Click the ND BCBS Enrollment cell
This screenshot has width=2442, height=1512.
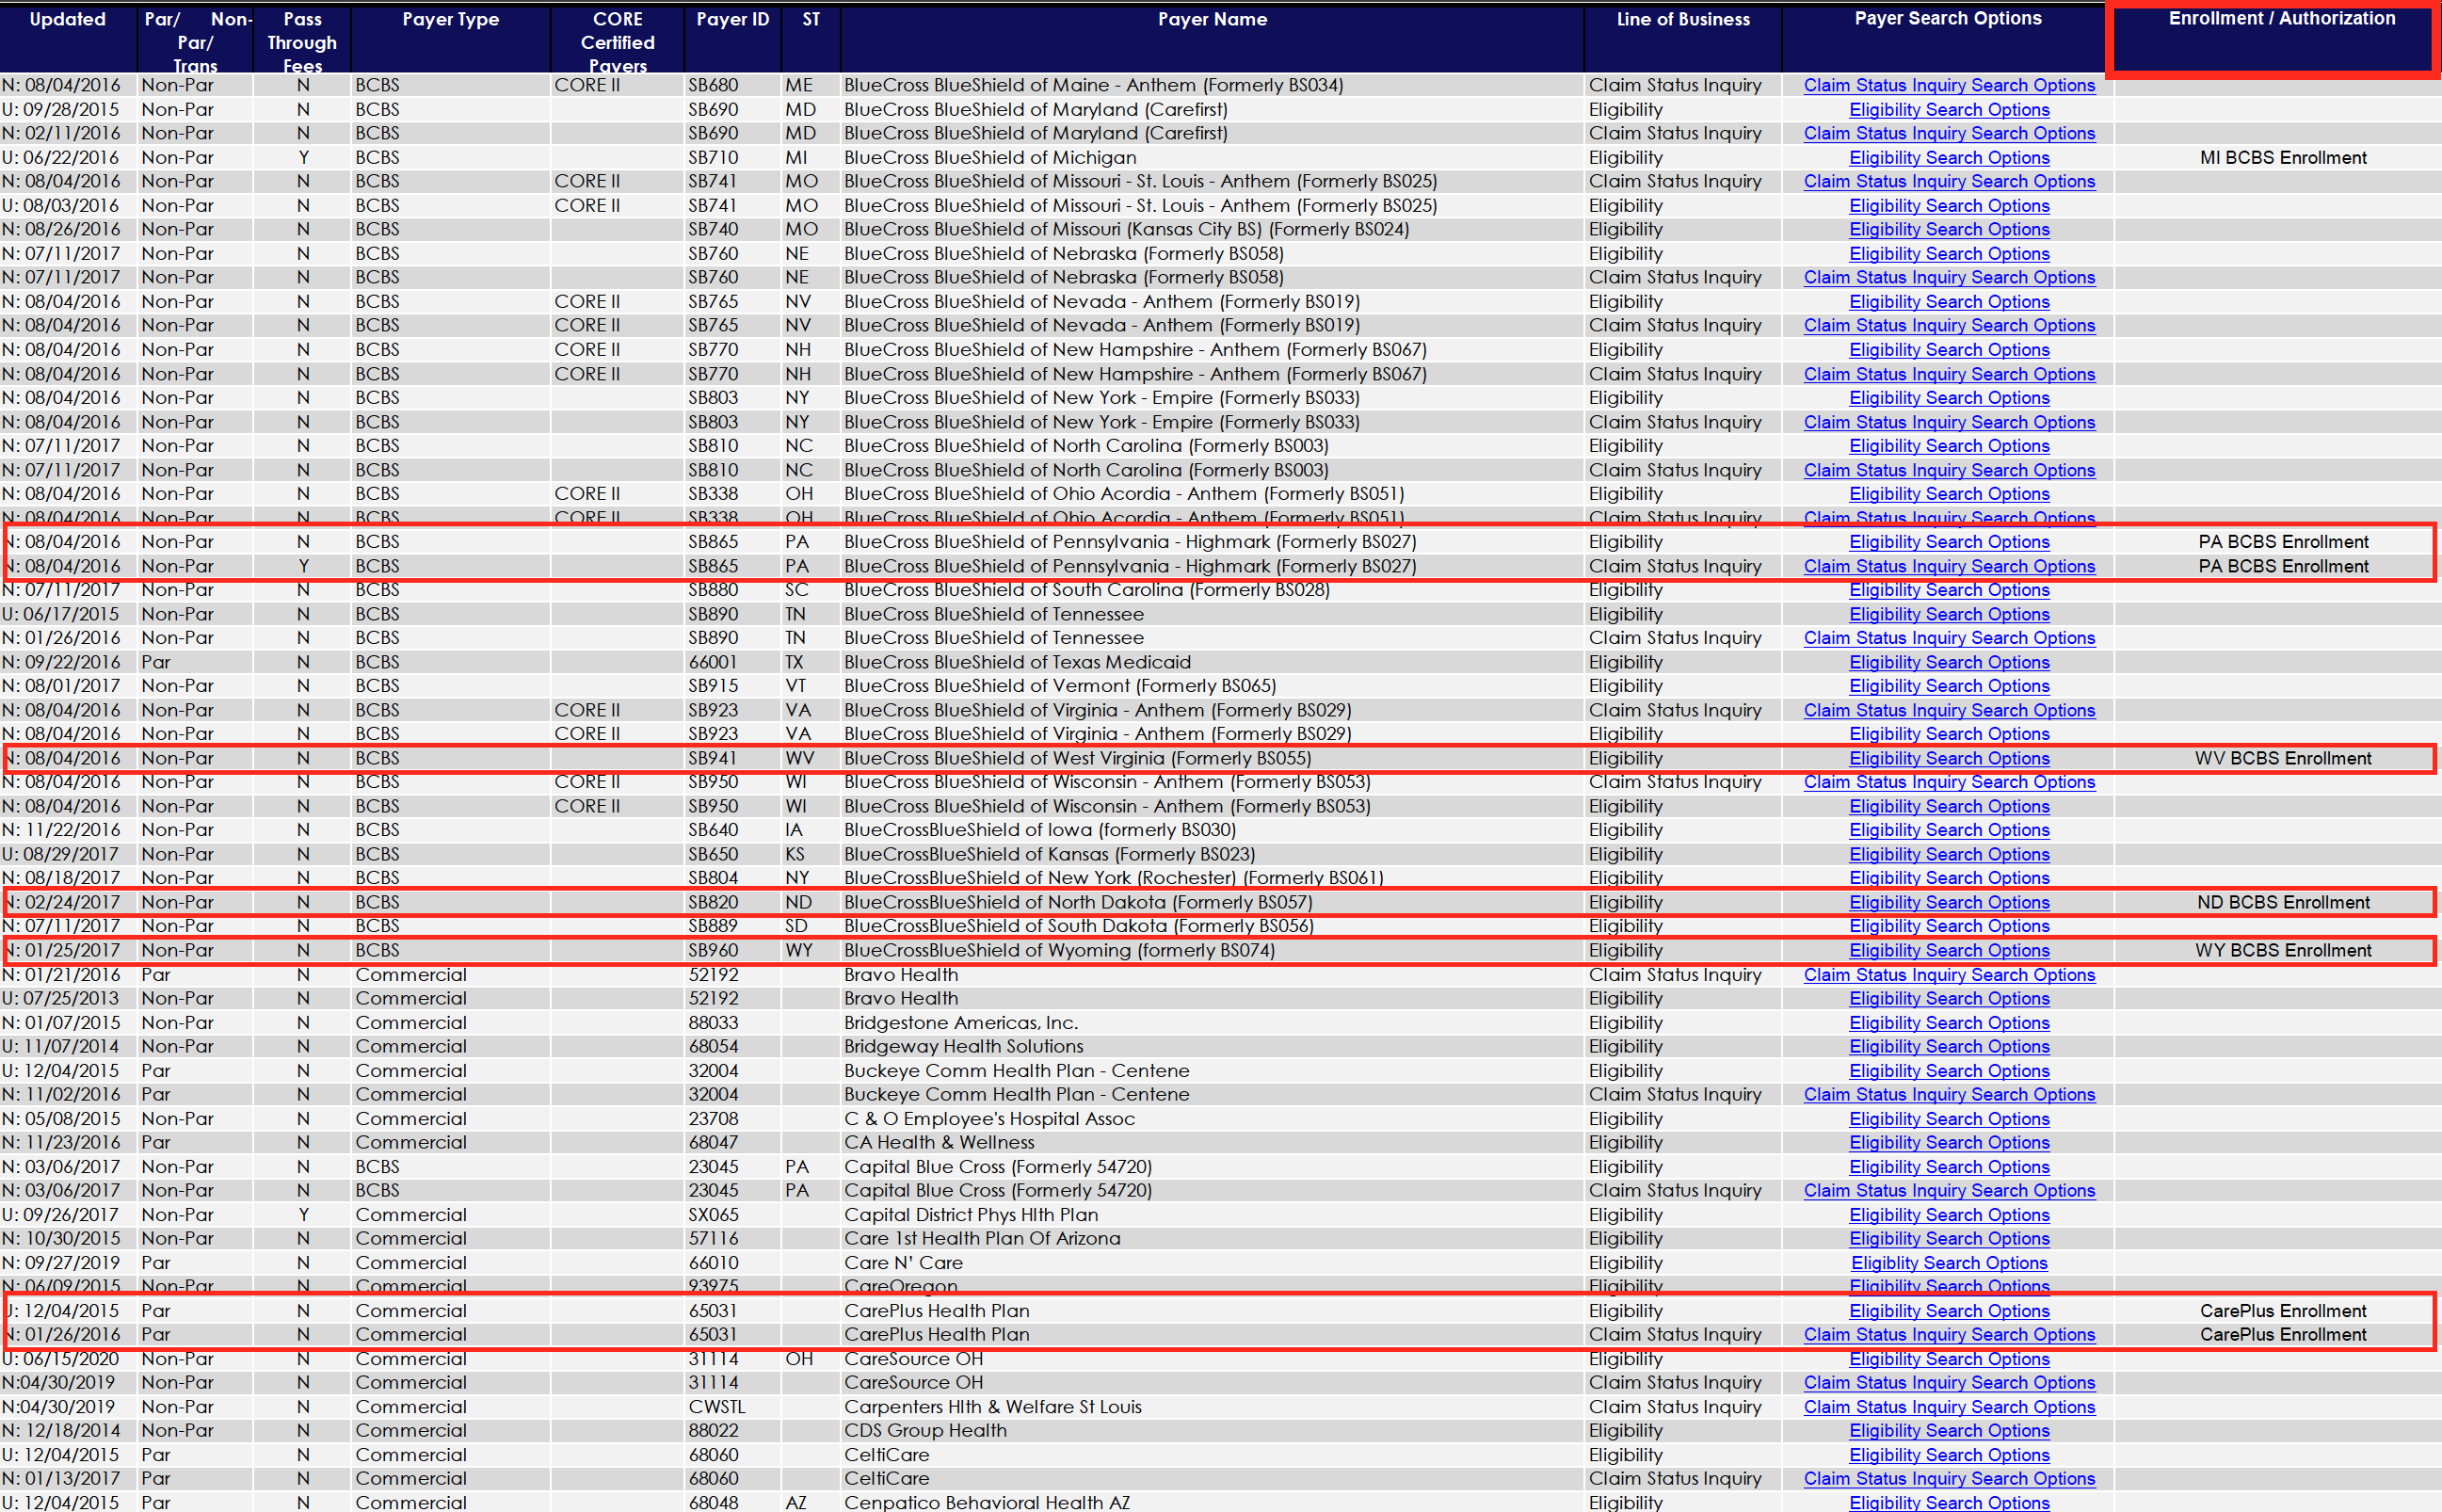[x=2282, y=902]
